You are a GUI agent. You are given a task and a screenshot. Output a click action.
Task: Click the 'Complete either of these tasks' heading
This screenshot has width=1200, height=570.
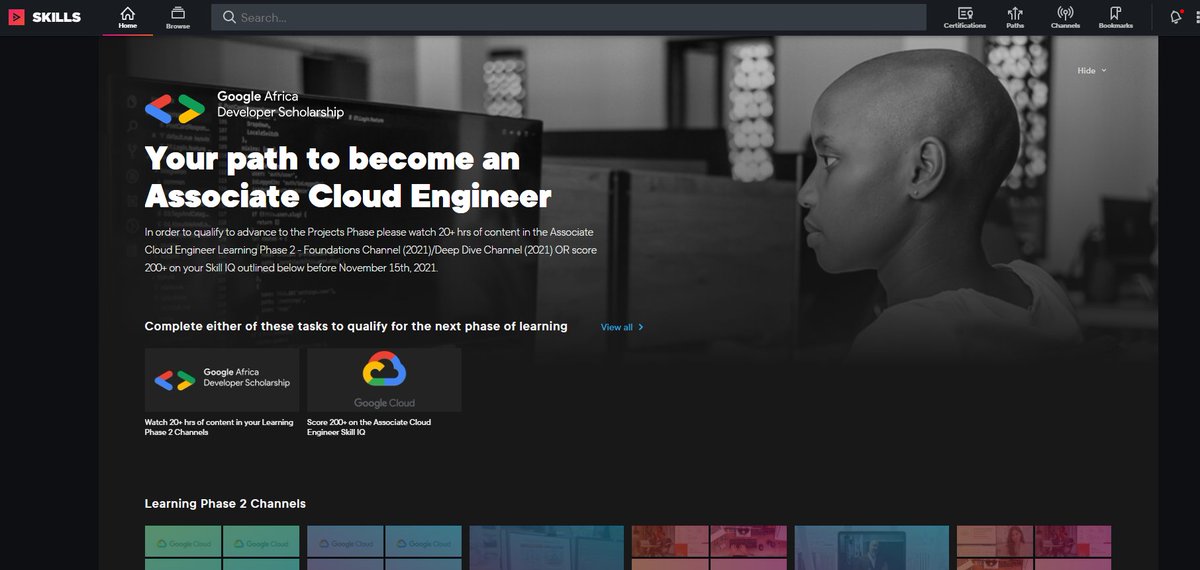click(356, 326)
